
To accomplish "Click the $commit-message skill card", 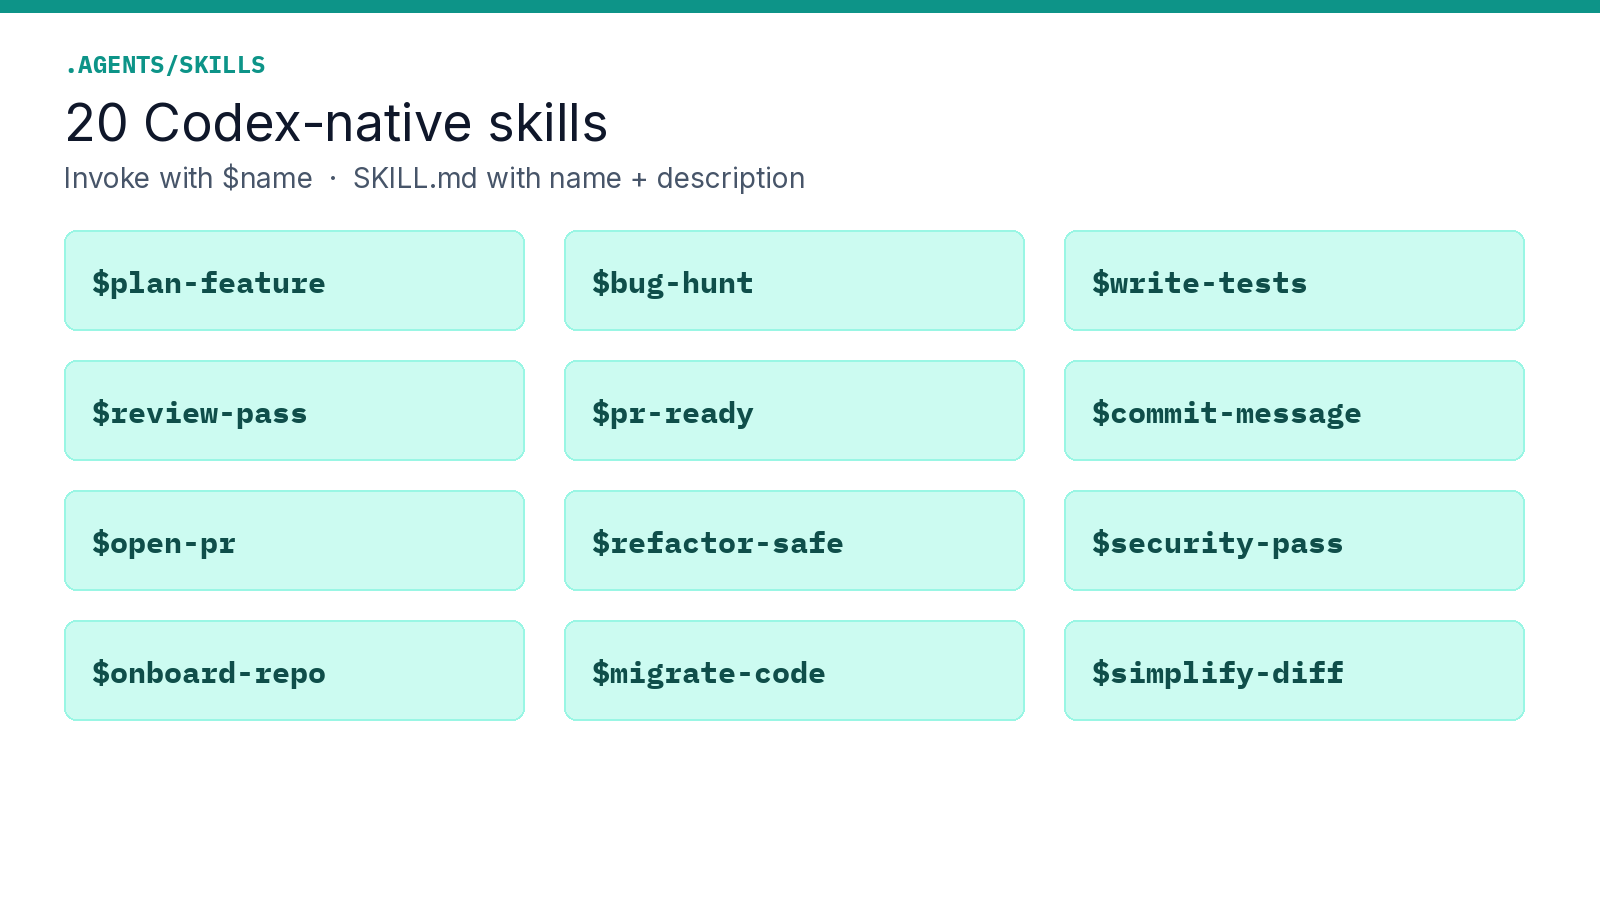I will 1294,411.
